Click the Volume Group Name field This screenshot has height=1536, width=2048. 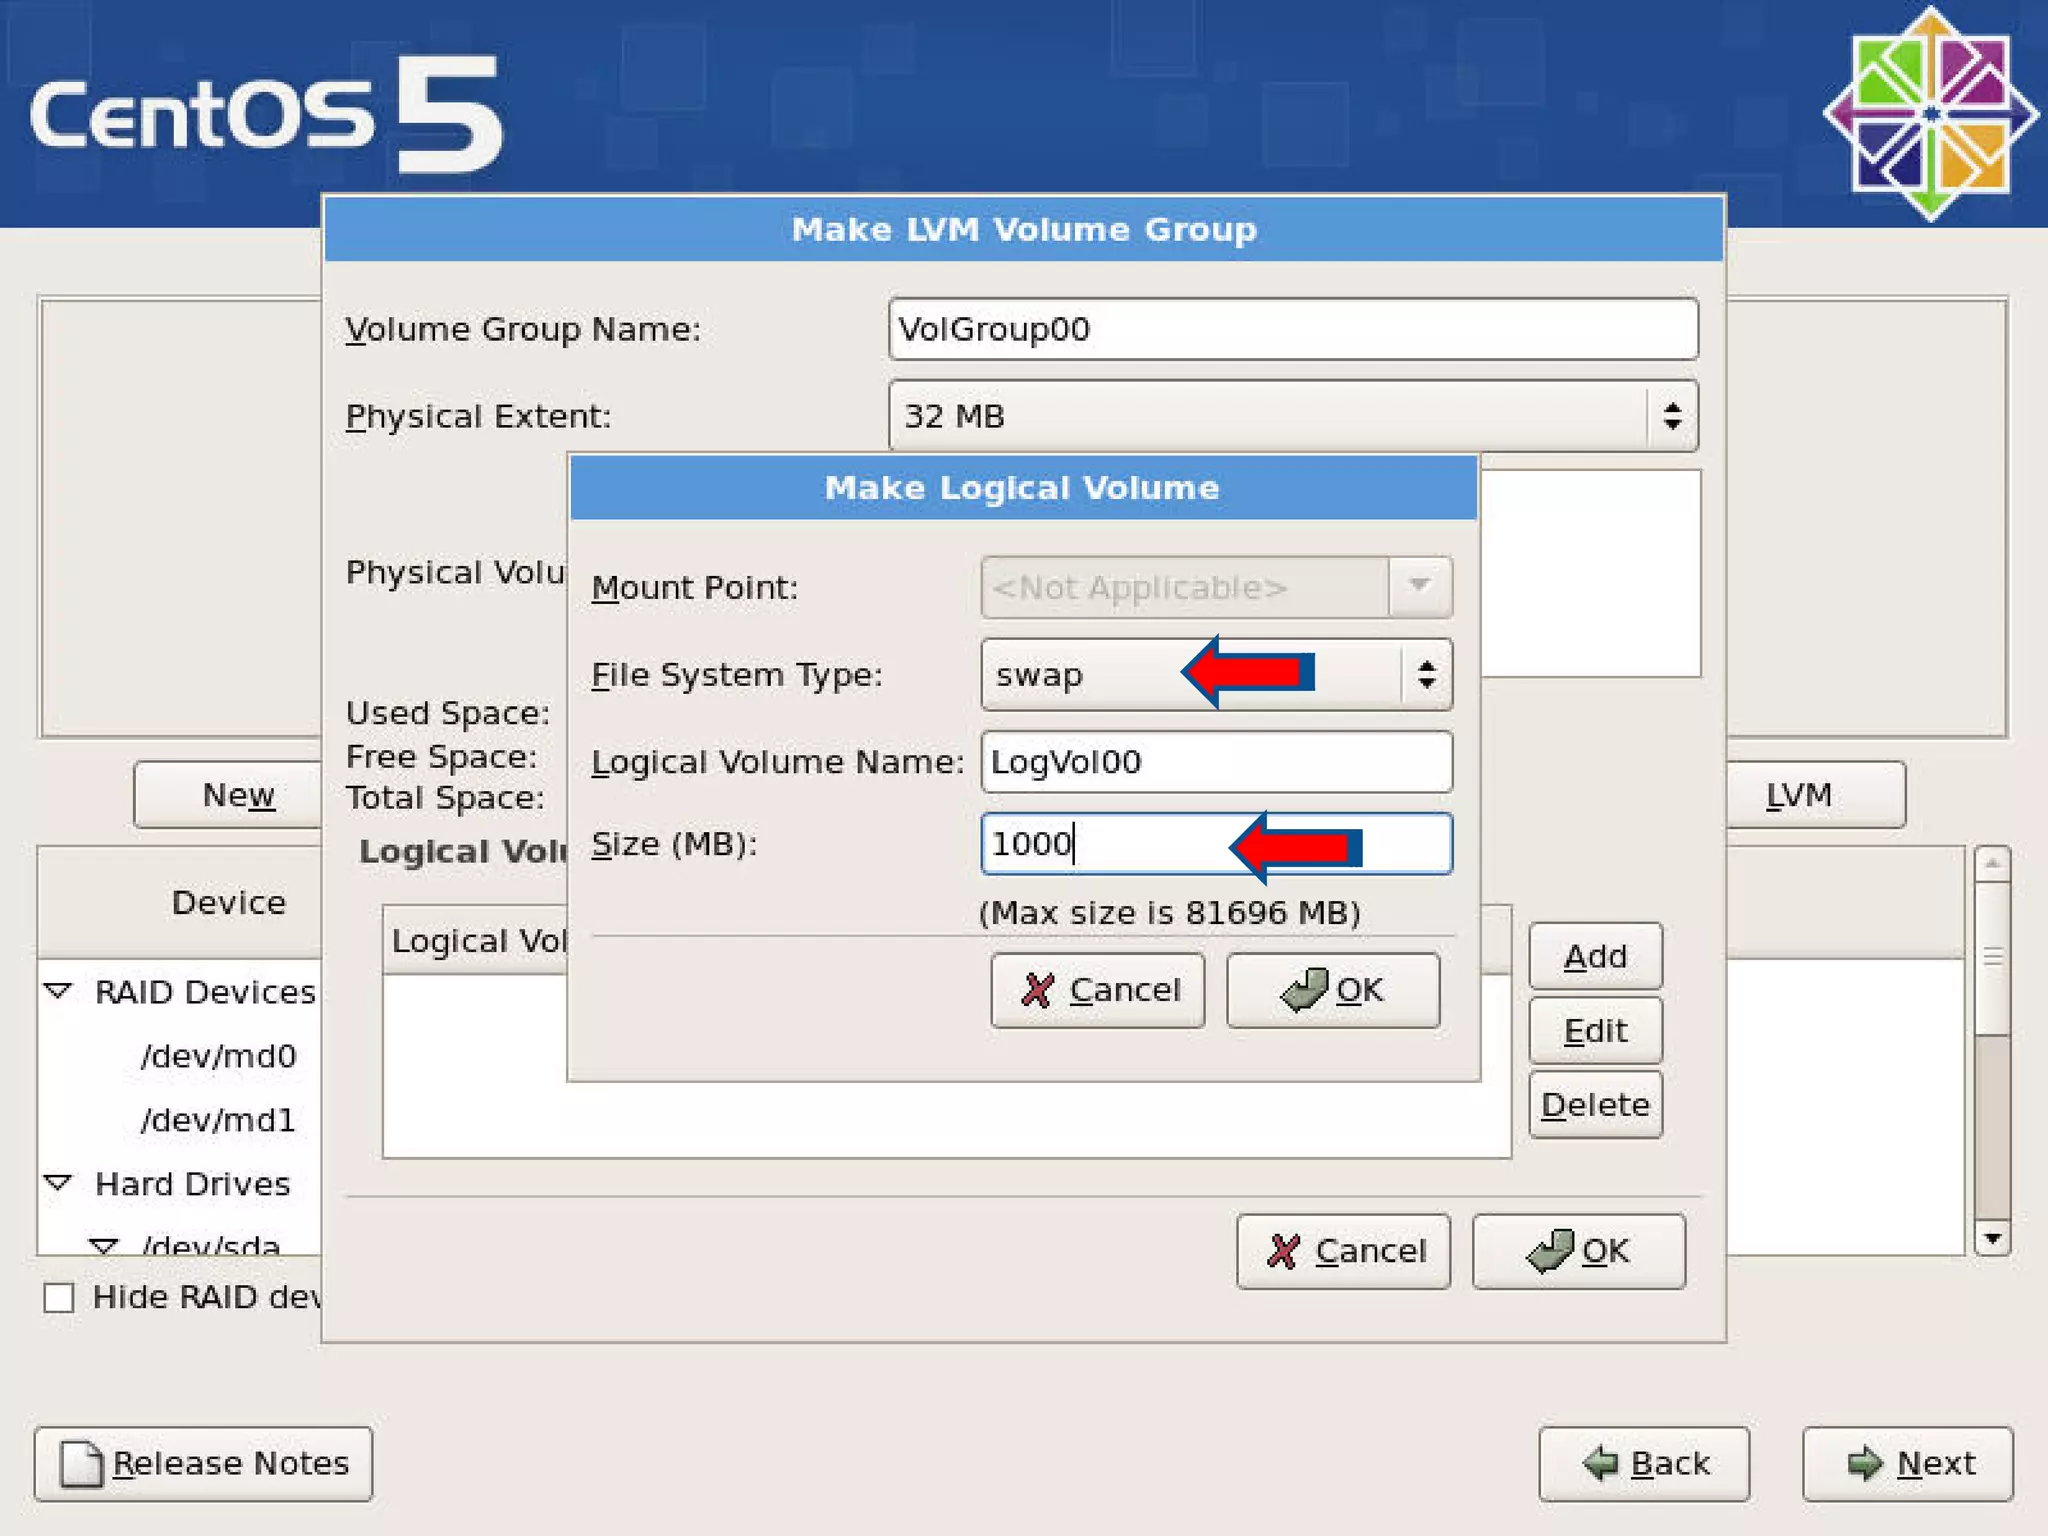pos(1292,329)
